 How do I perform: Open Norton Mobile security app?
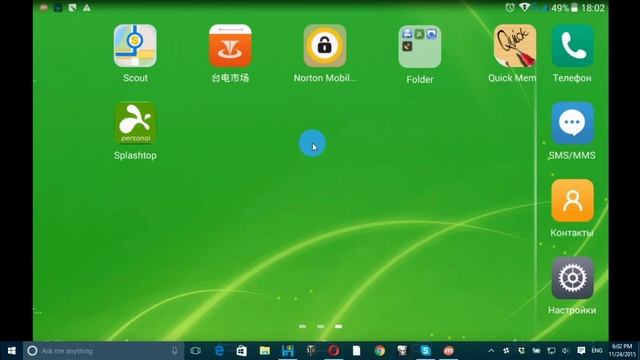click(325, 46)
